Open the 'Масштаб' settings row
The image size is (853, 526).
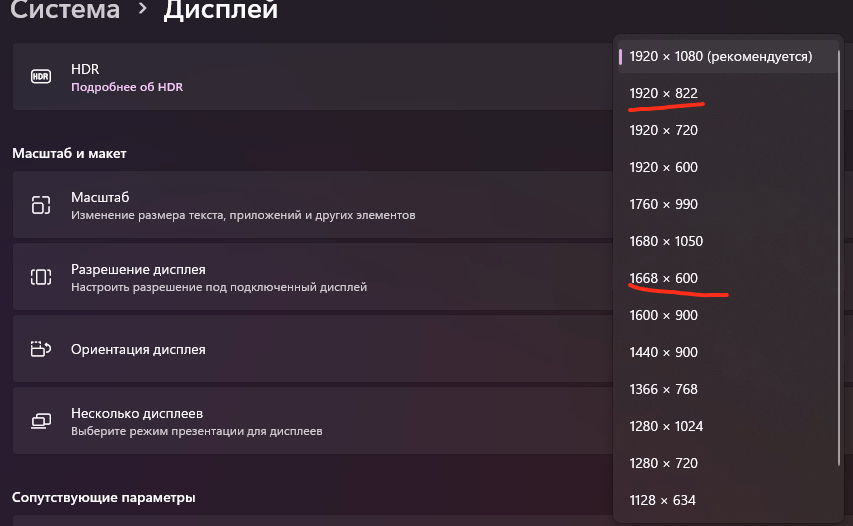click(300, 205)
